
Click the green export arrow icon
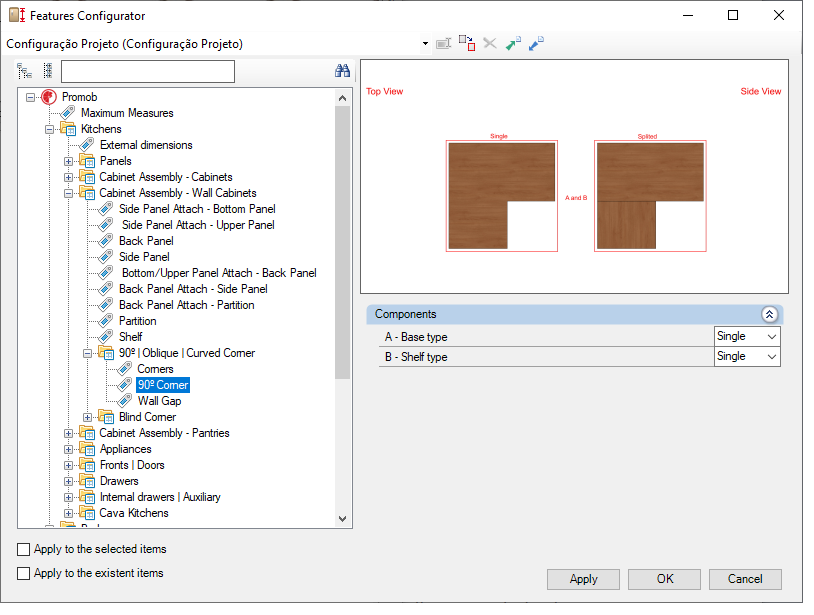513,44
